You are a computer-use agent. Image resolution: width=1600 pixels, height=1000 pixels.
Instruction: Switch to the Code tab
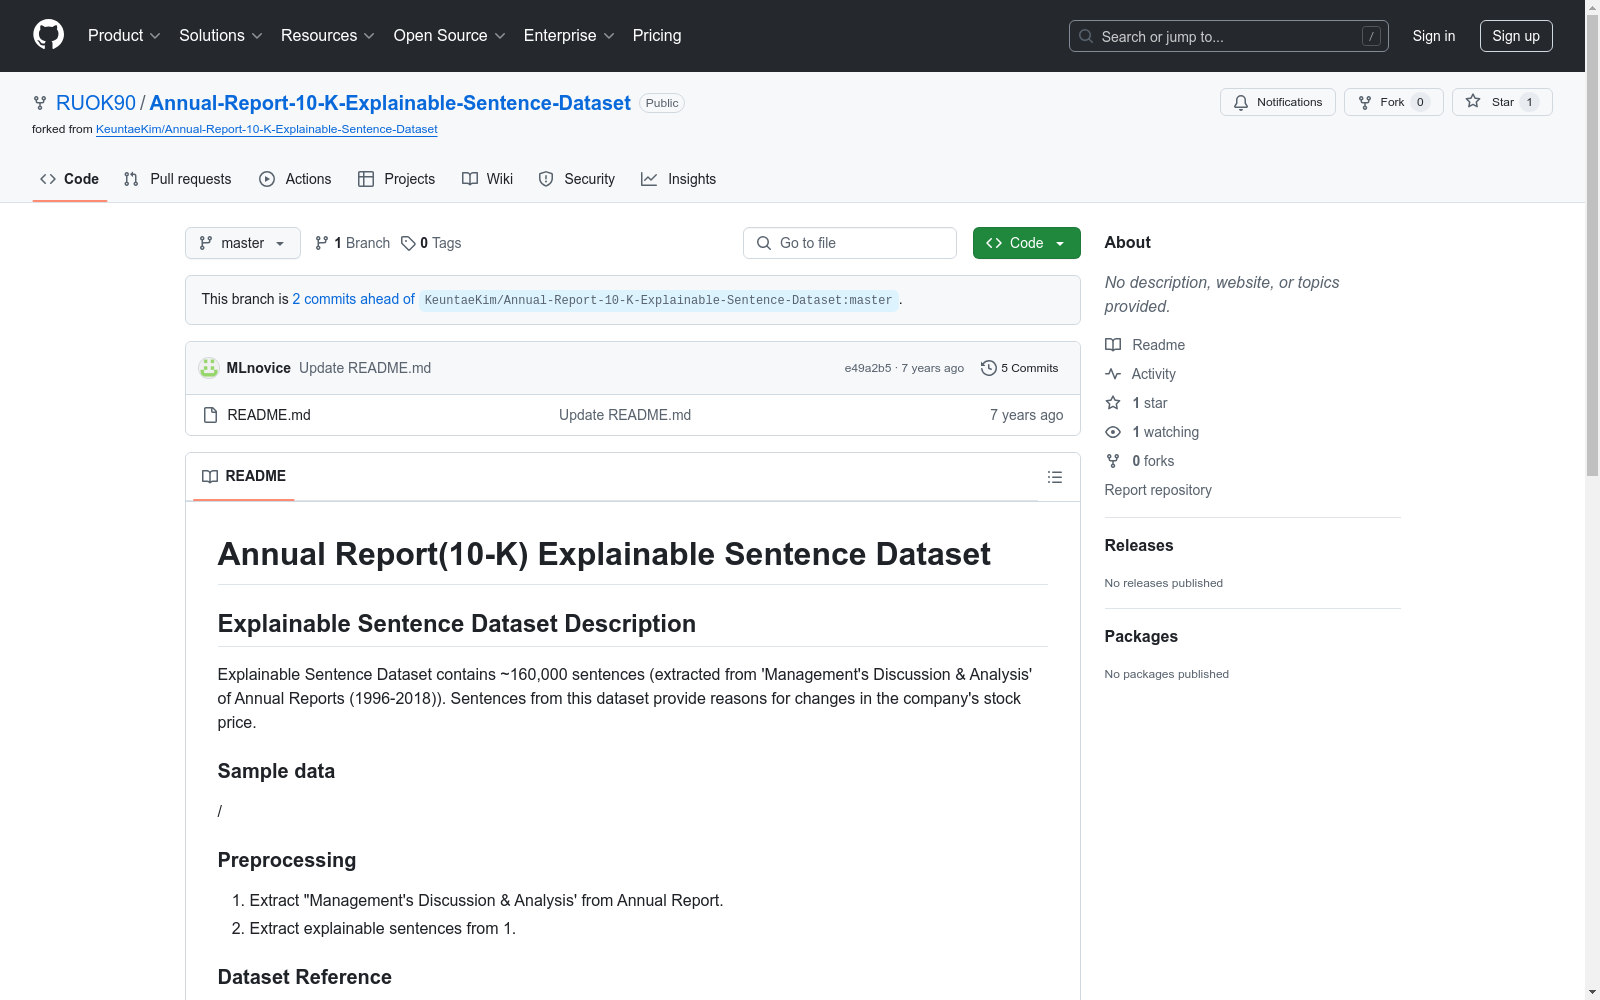pos(70,179)
